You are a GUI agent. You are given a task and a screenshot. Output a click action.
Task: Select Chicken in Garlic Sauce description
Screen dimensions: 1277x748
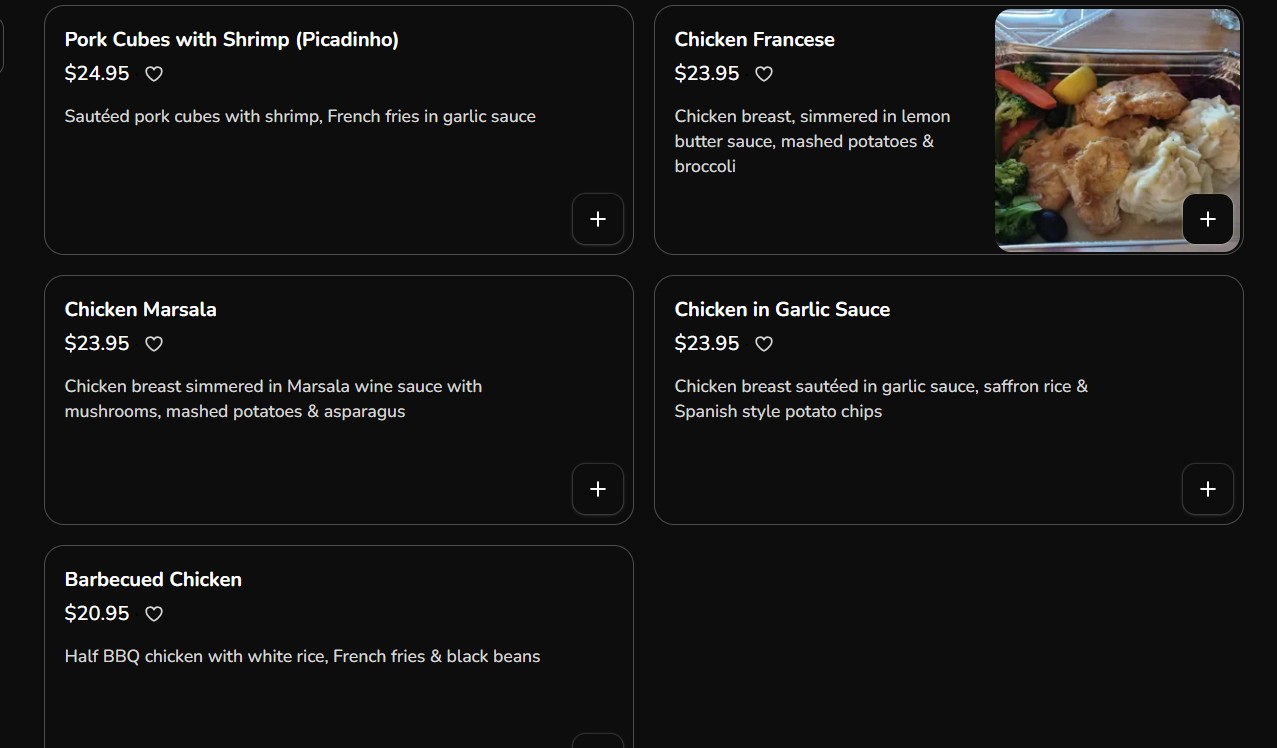(x=880, y=398)
